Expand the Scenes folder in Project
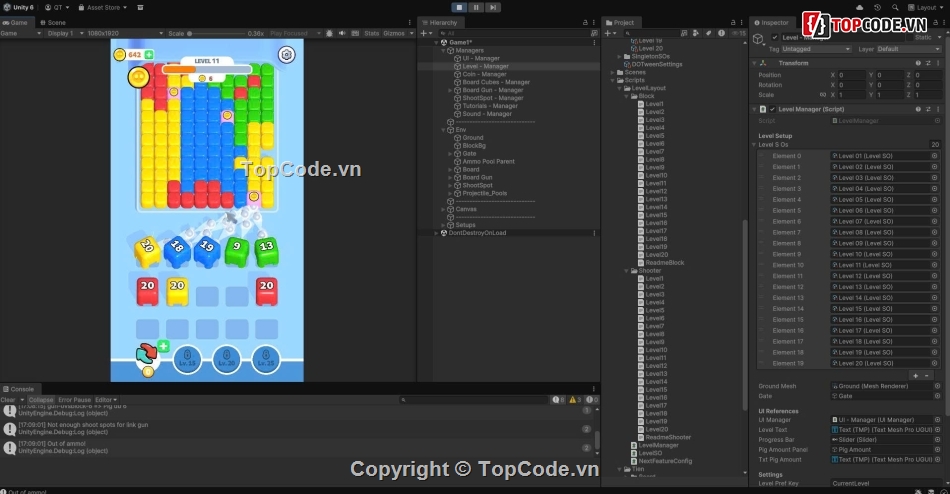This screenshot has width=950, height=494. (613, 72)
